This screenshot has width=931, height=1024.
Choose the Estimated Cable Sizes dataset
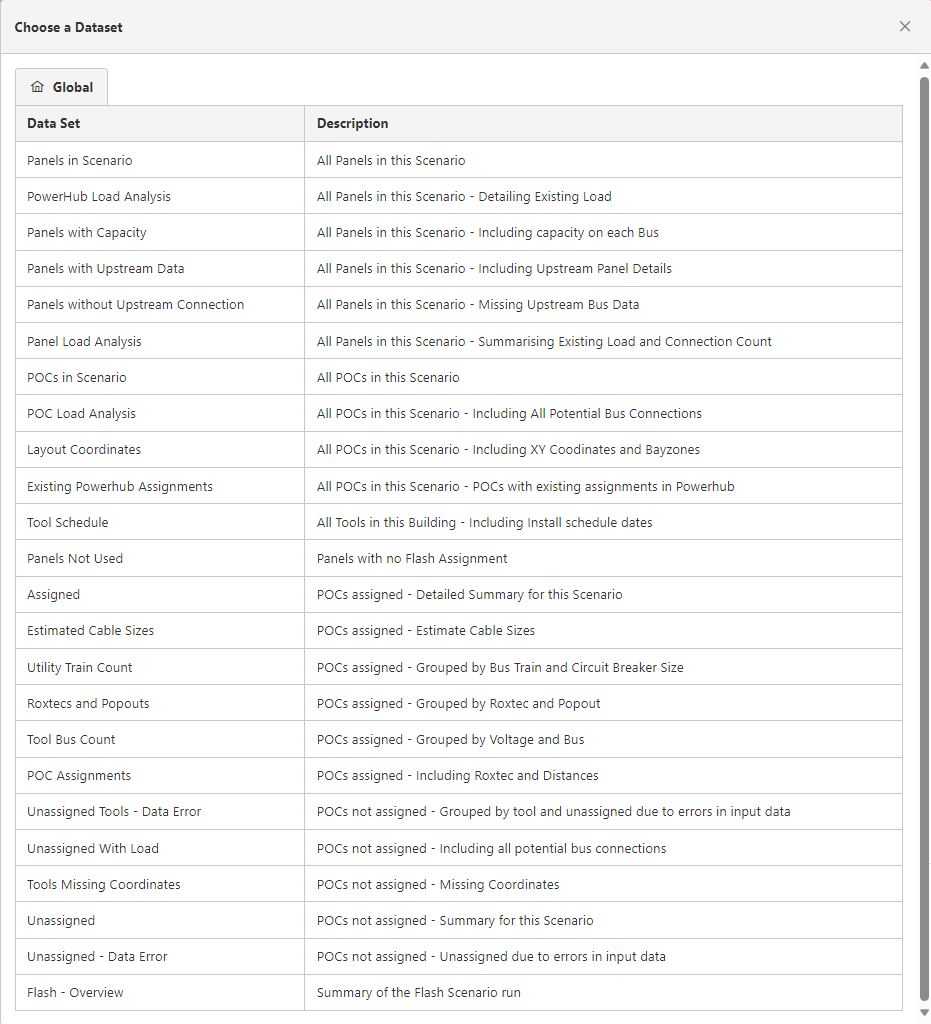pos(91,630)
